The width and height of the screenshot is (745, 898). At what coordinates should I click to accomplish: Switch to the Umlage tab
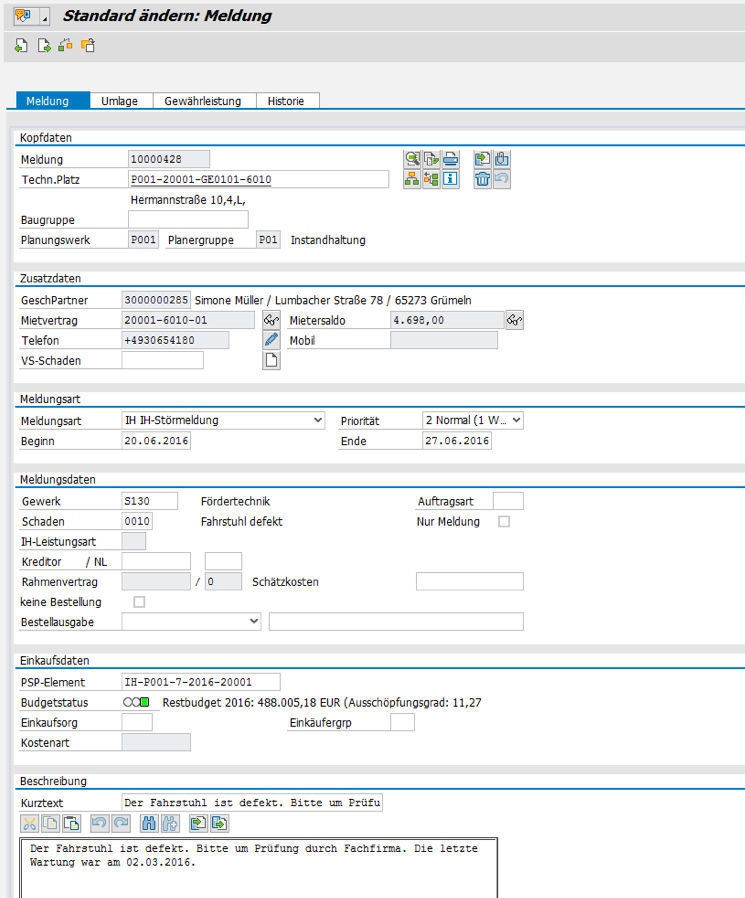[x=120, y=101]
